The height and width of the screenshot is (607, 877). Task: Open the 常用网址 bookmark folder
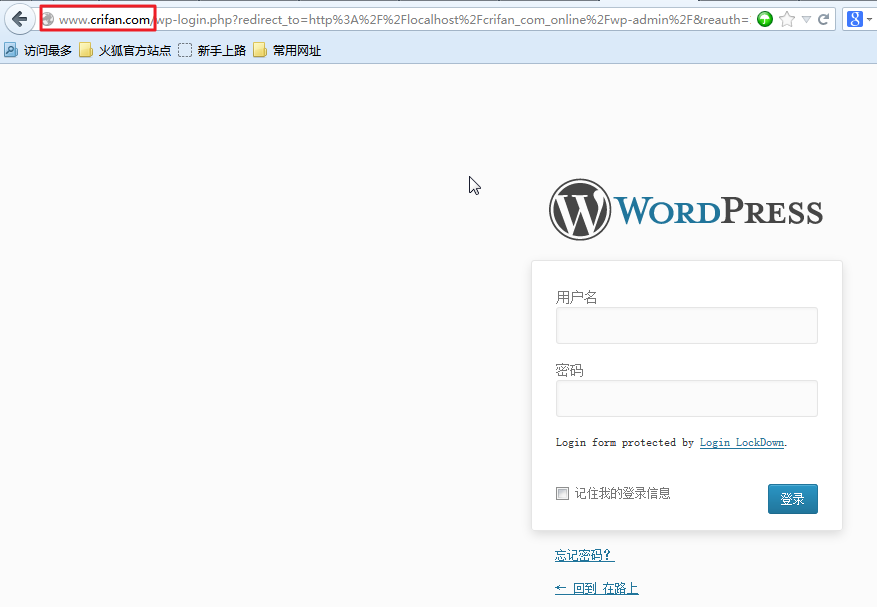tap(287, 50)
